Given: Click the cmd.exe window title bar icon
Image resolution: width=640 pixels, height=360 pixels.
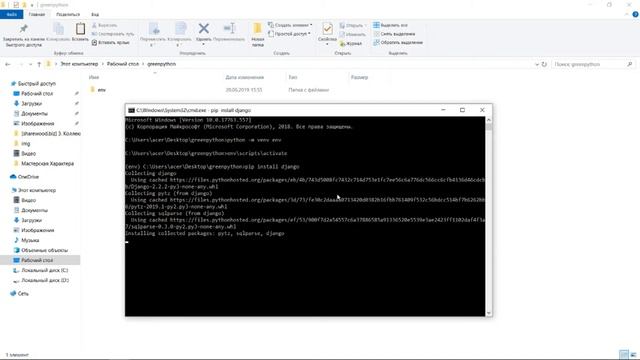Looking at the screenshot, I should click(131, 110).
